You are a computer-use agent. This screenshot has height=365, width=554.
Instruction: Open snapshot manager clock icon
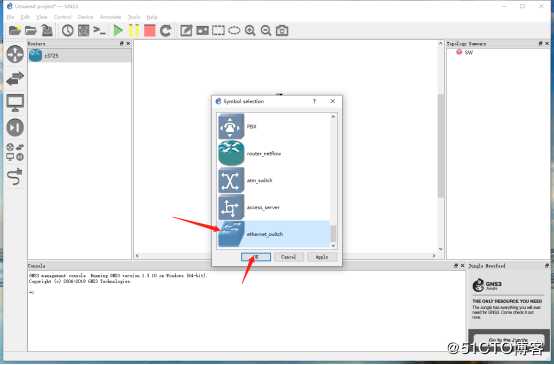[67, 30]
